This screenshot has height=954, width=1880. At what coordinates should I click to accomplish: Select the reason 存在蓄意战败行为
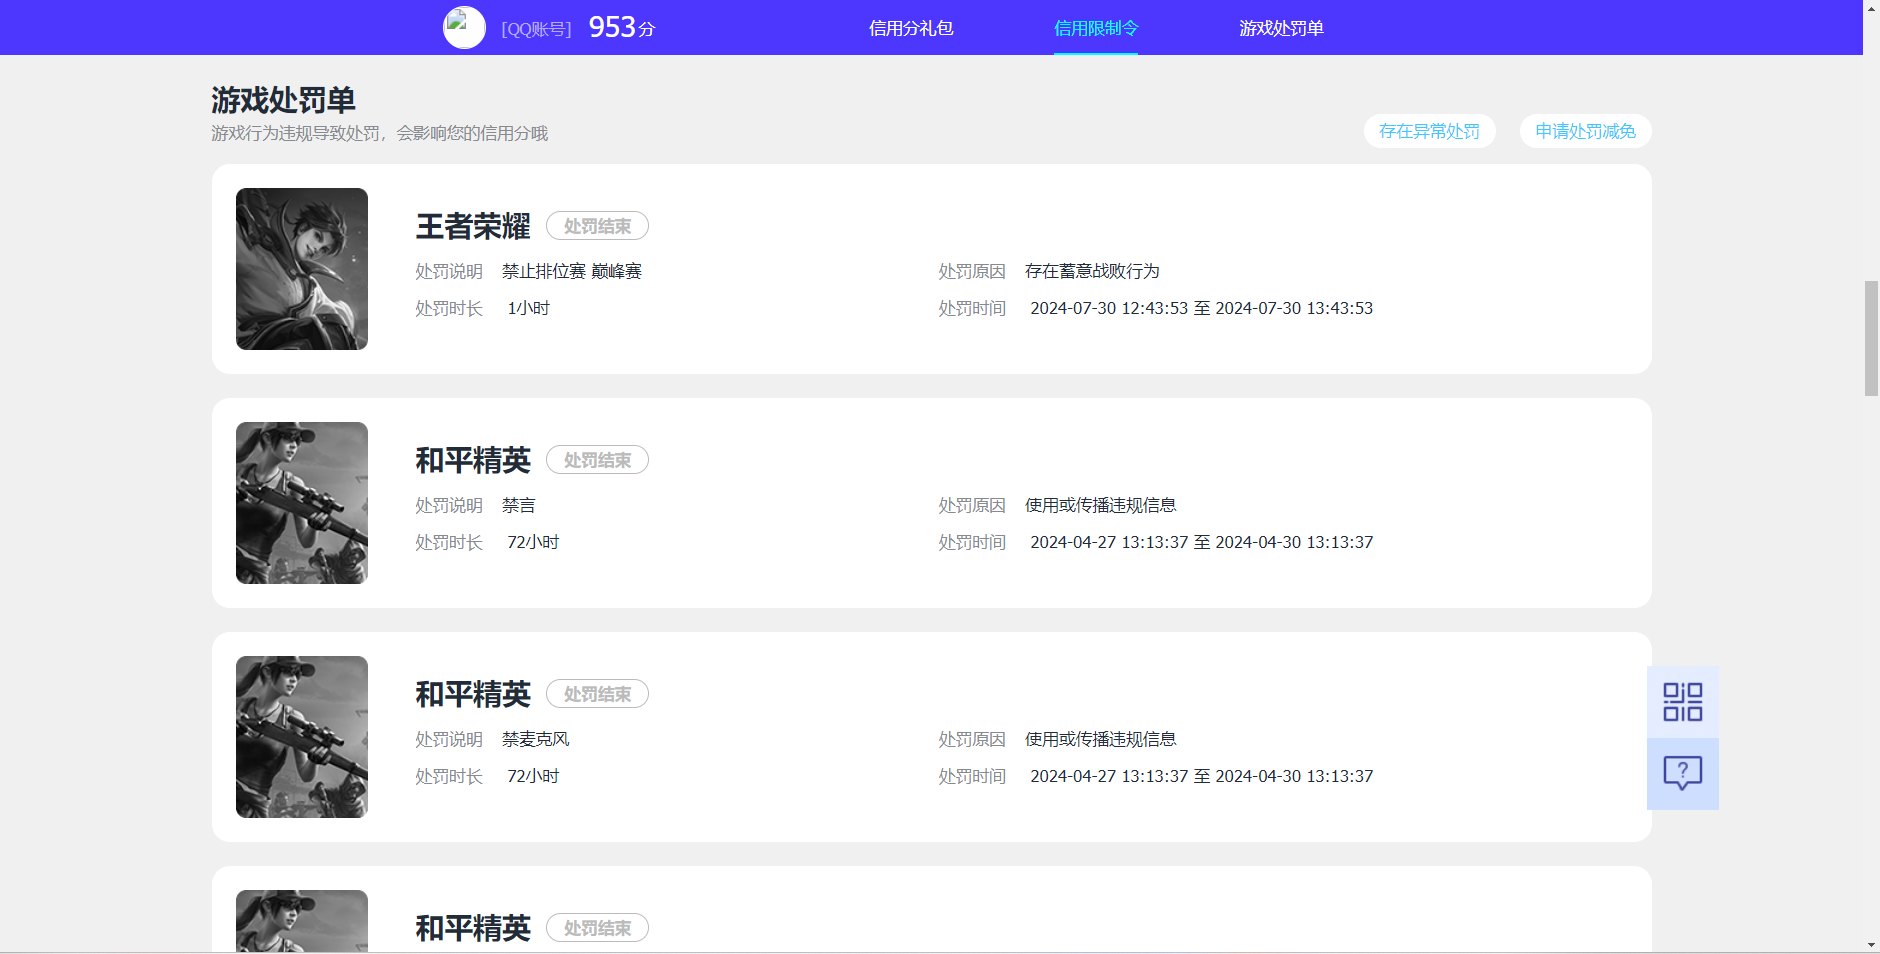[1092, 271]
